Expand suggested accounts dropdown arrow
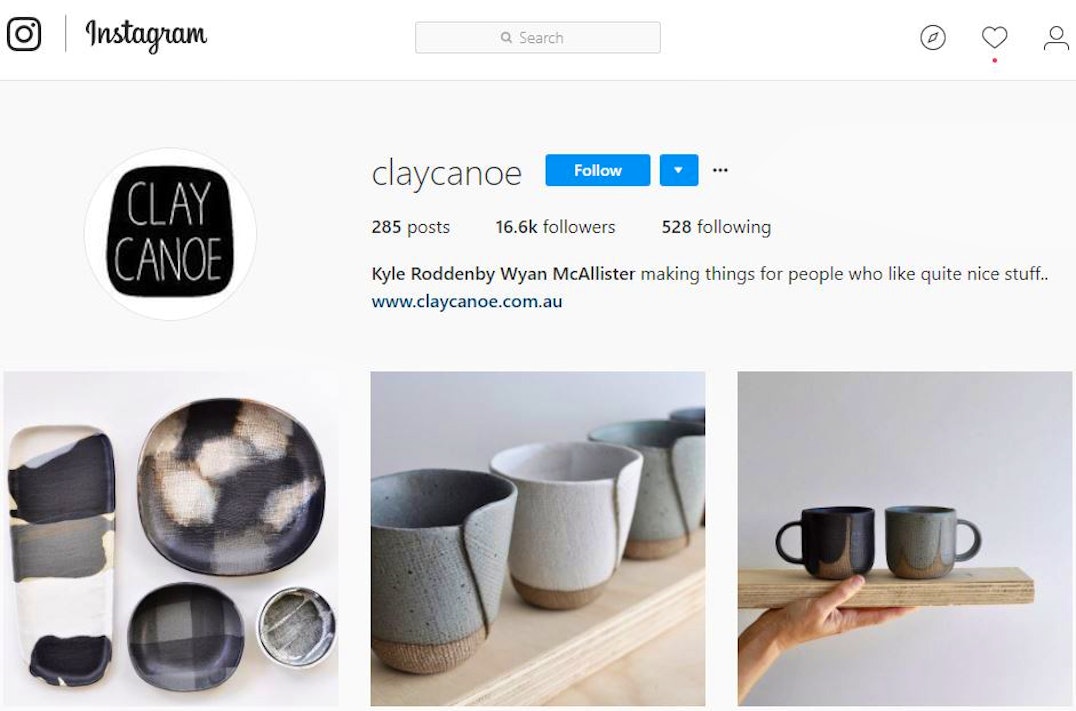 (679, 170)
